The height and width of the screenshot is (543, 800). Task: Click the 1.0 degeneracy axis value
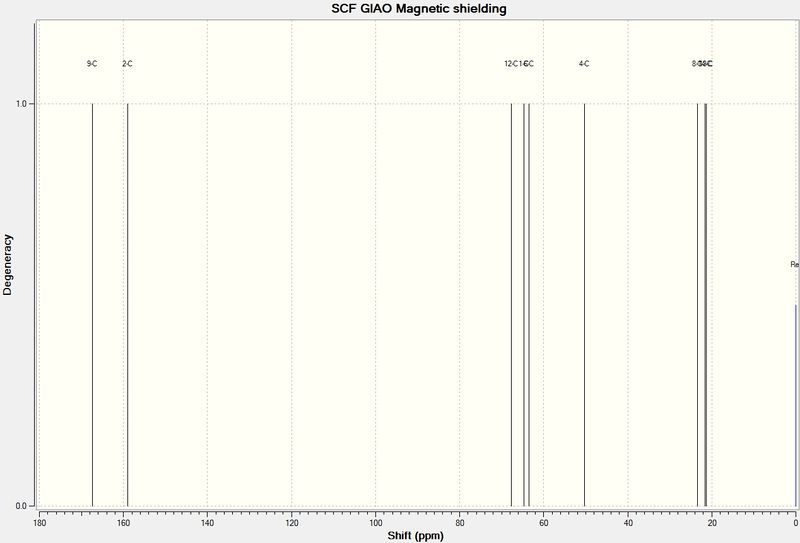pyautogui.click(x=21, y=104)
